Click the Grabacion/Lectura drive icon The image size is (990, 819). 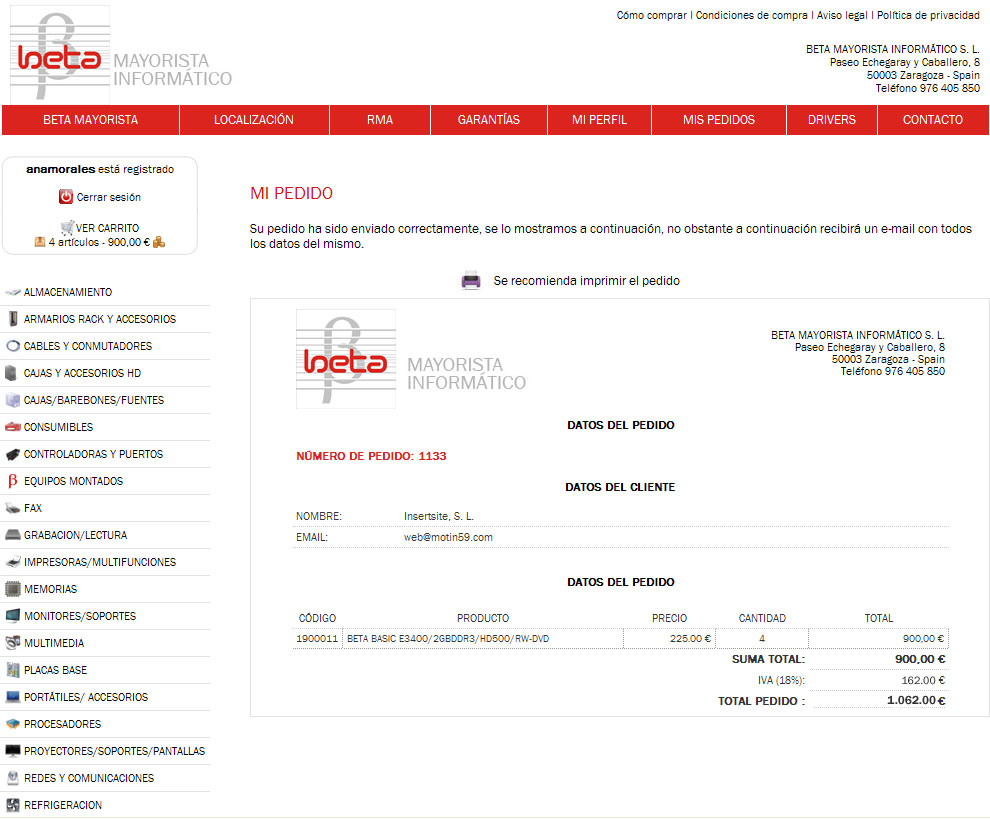click(13, 535)
